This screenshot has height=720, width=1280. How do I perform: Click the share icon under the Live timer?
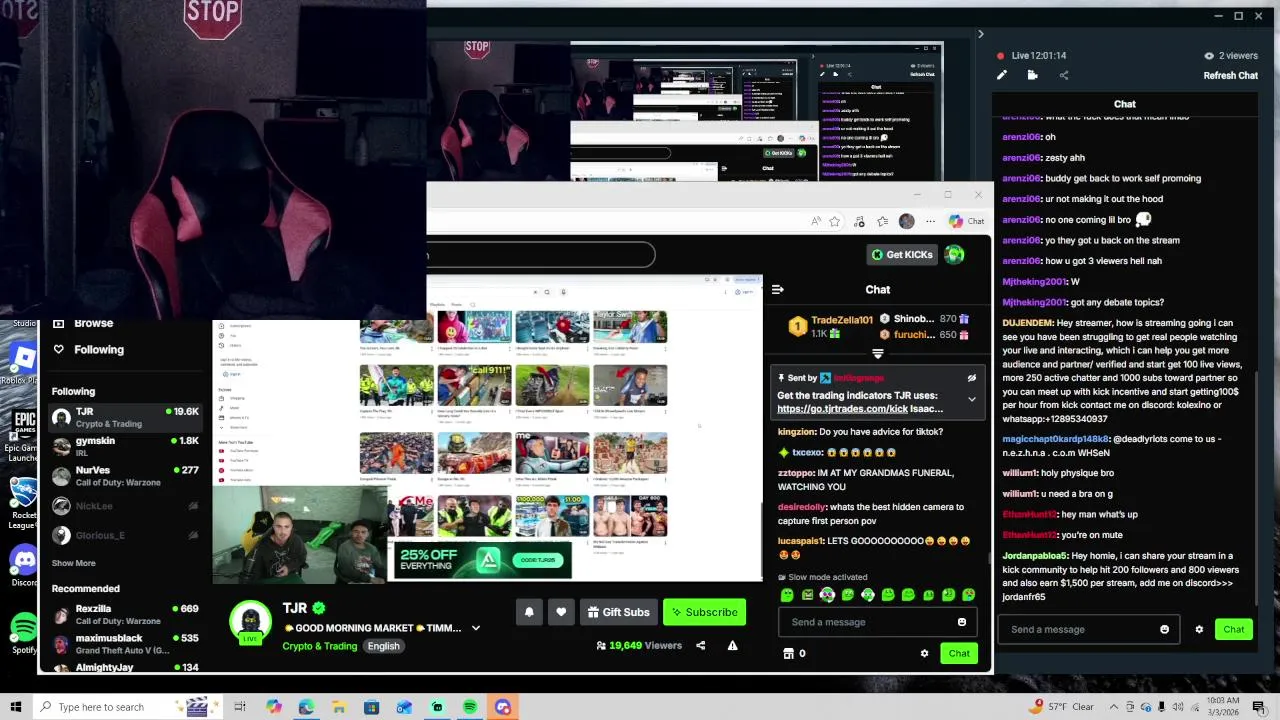pos(1064,75)
